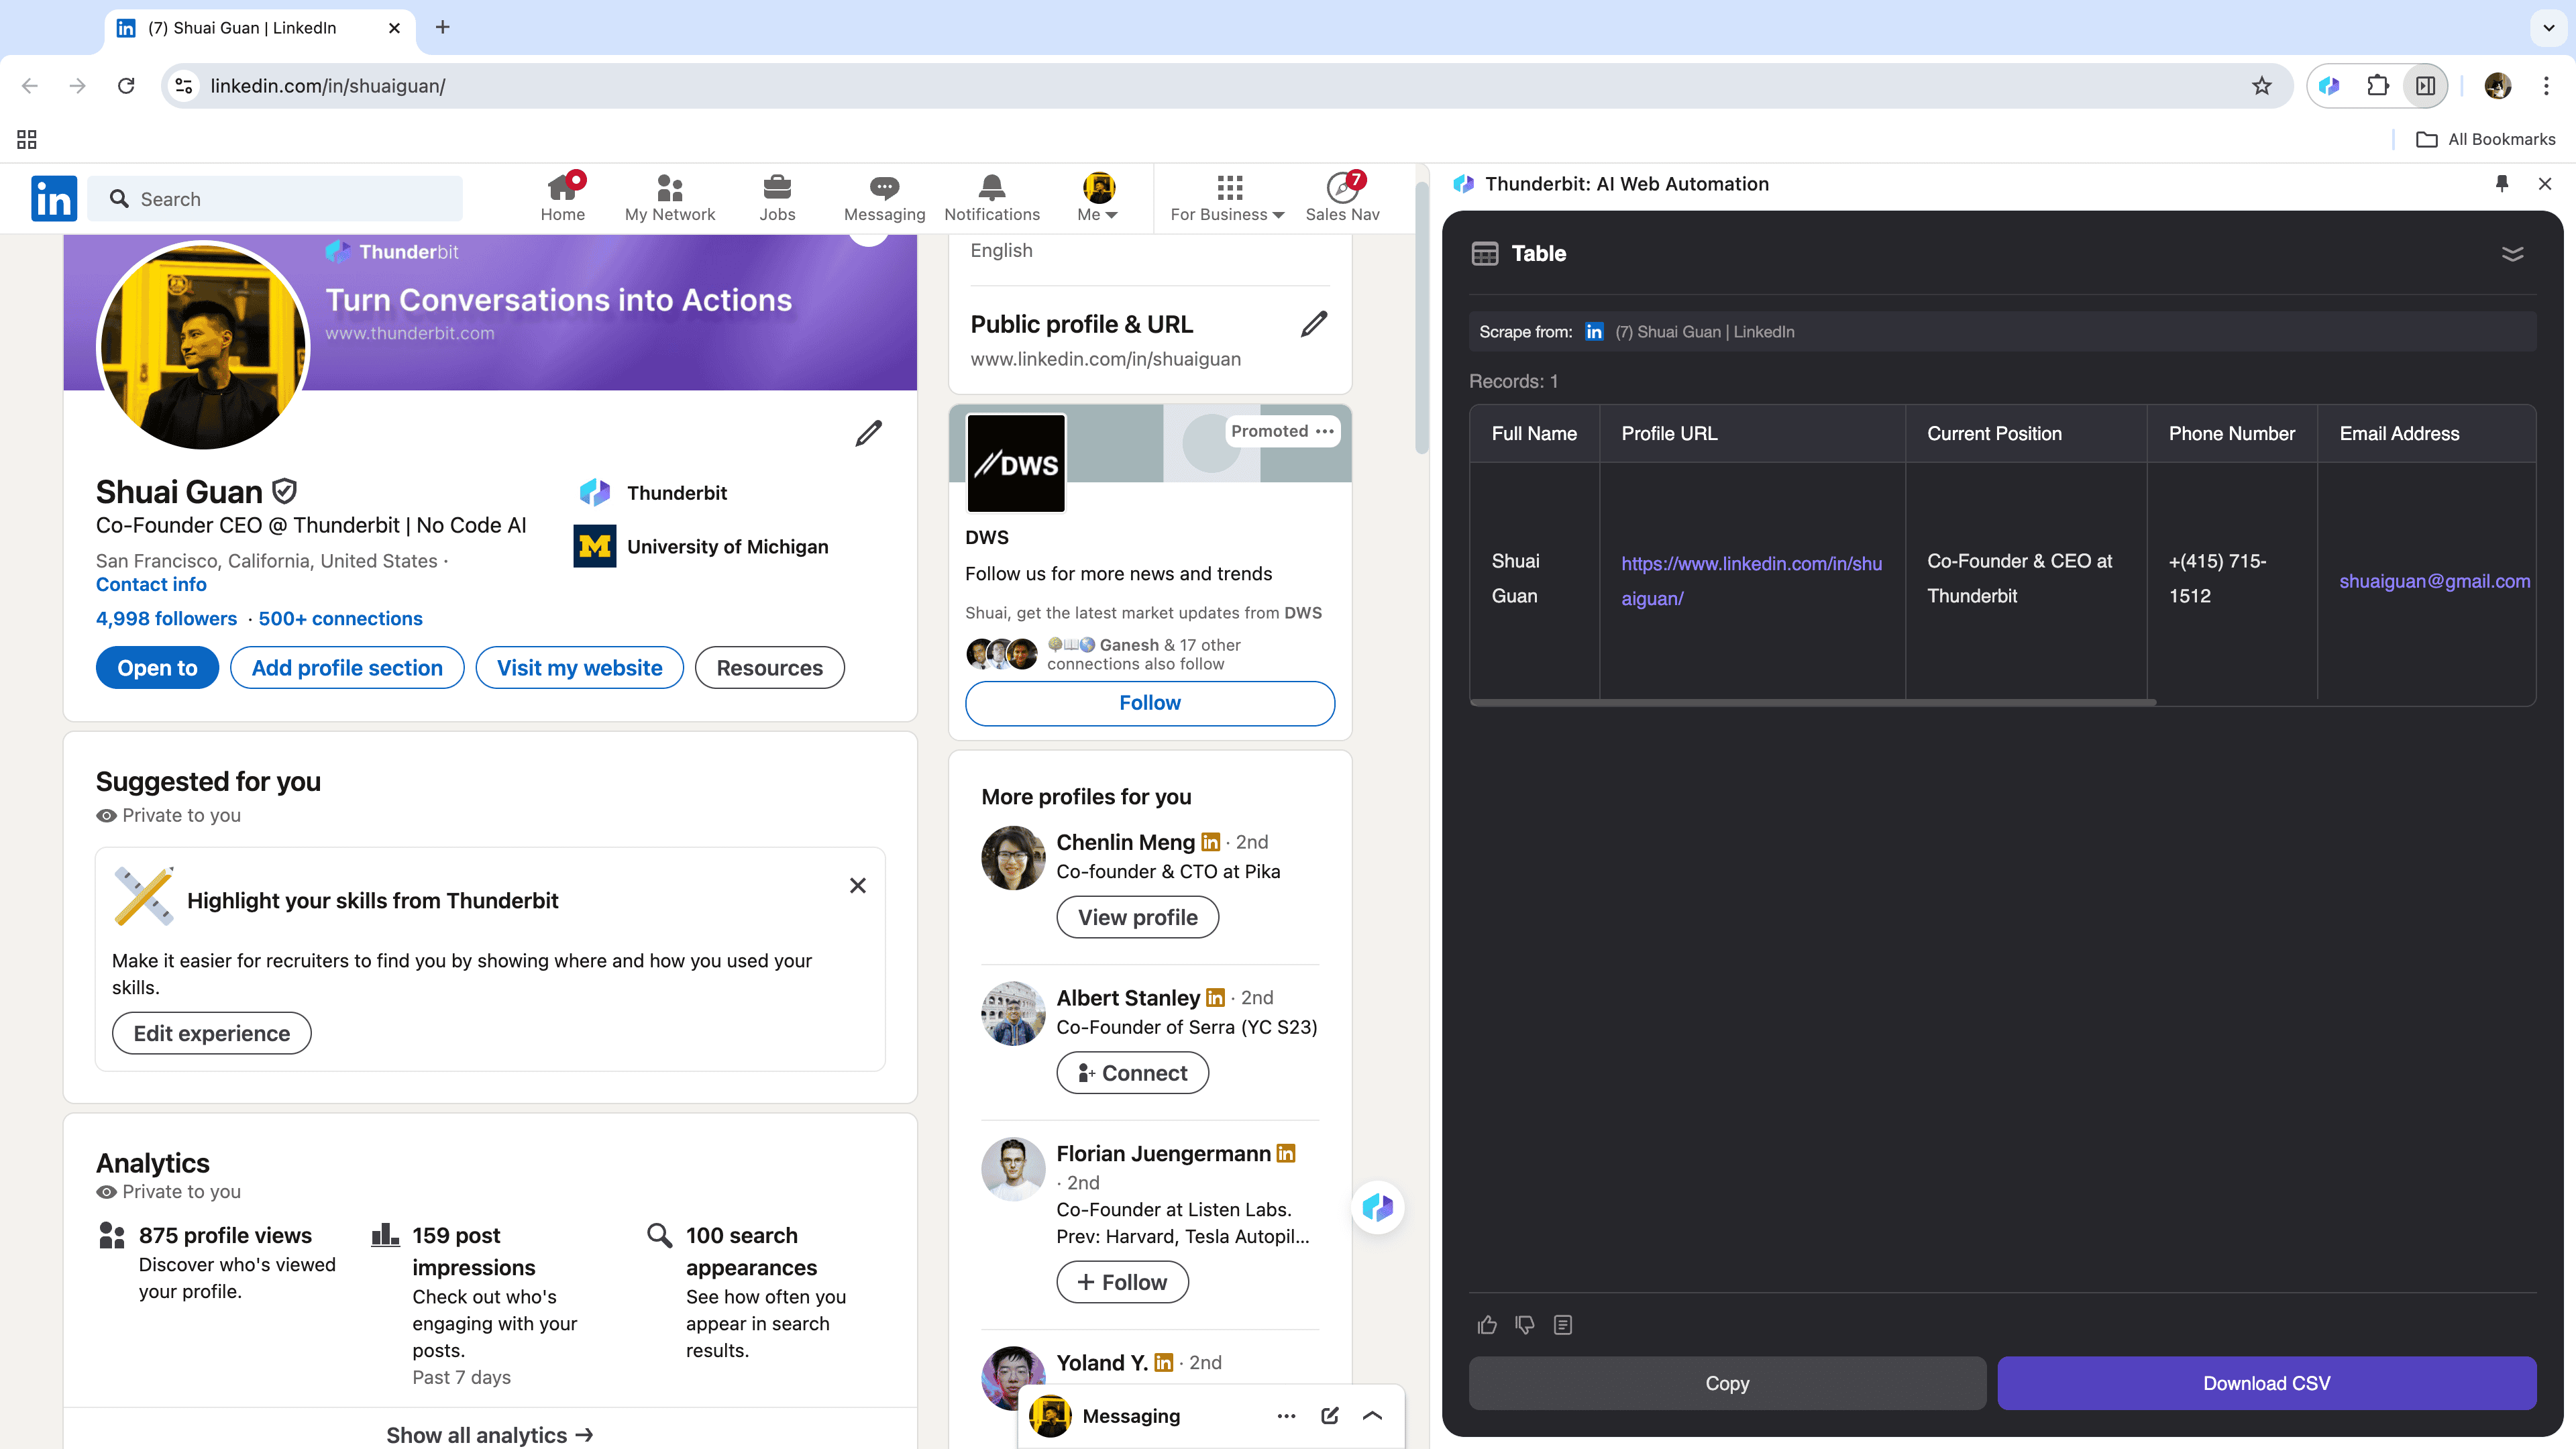
Task: Open scraped LinkedIn profile URL link
Action: 1751,581
